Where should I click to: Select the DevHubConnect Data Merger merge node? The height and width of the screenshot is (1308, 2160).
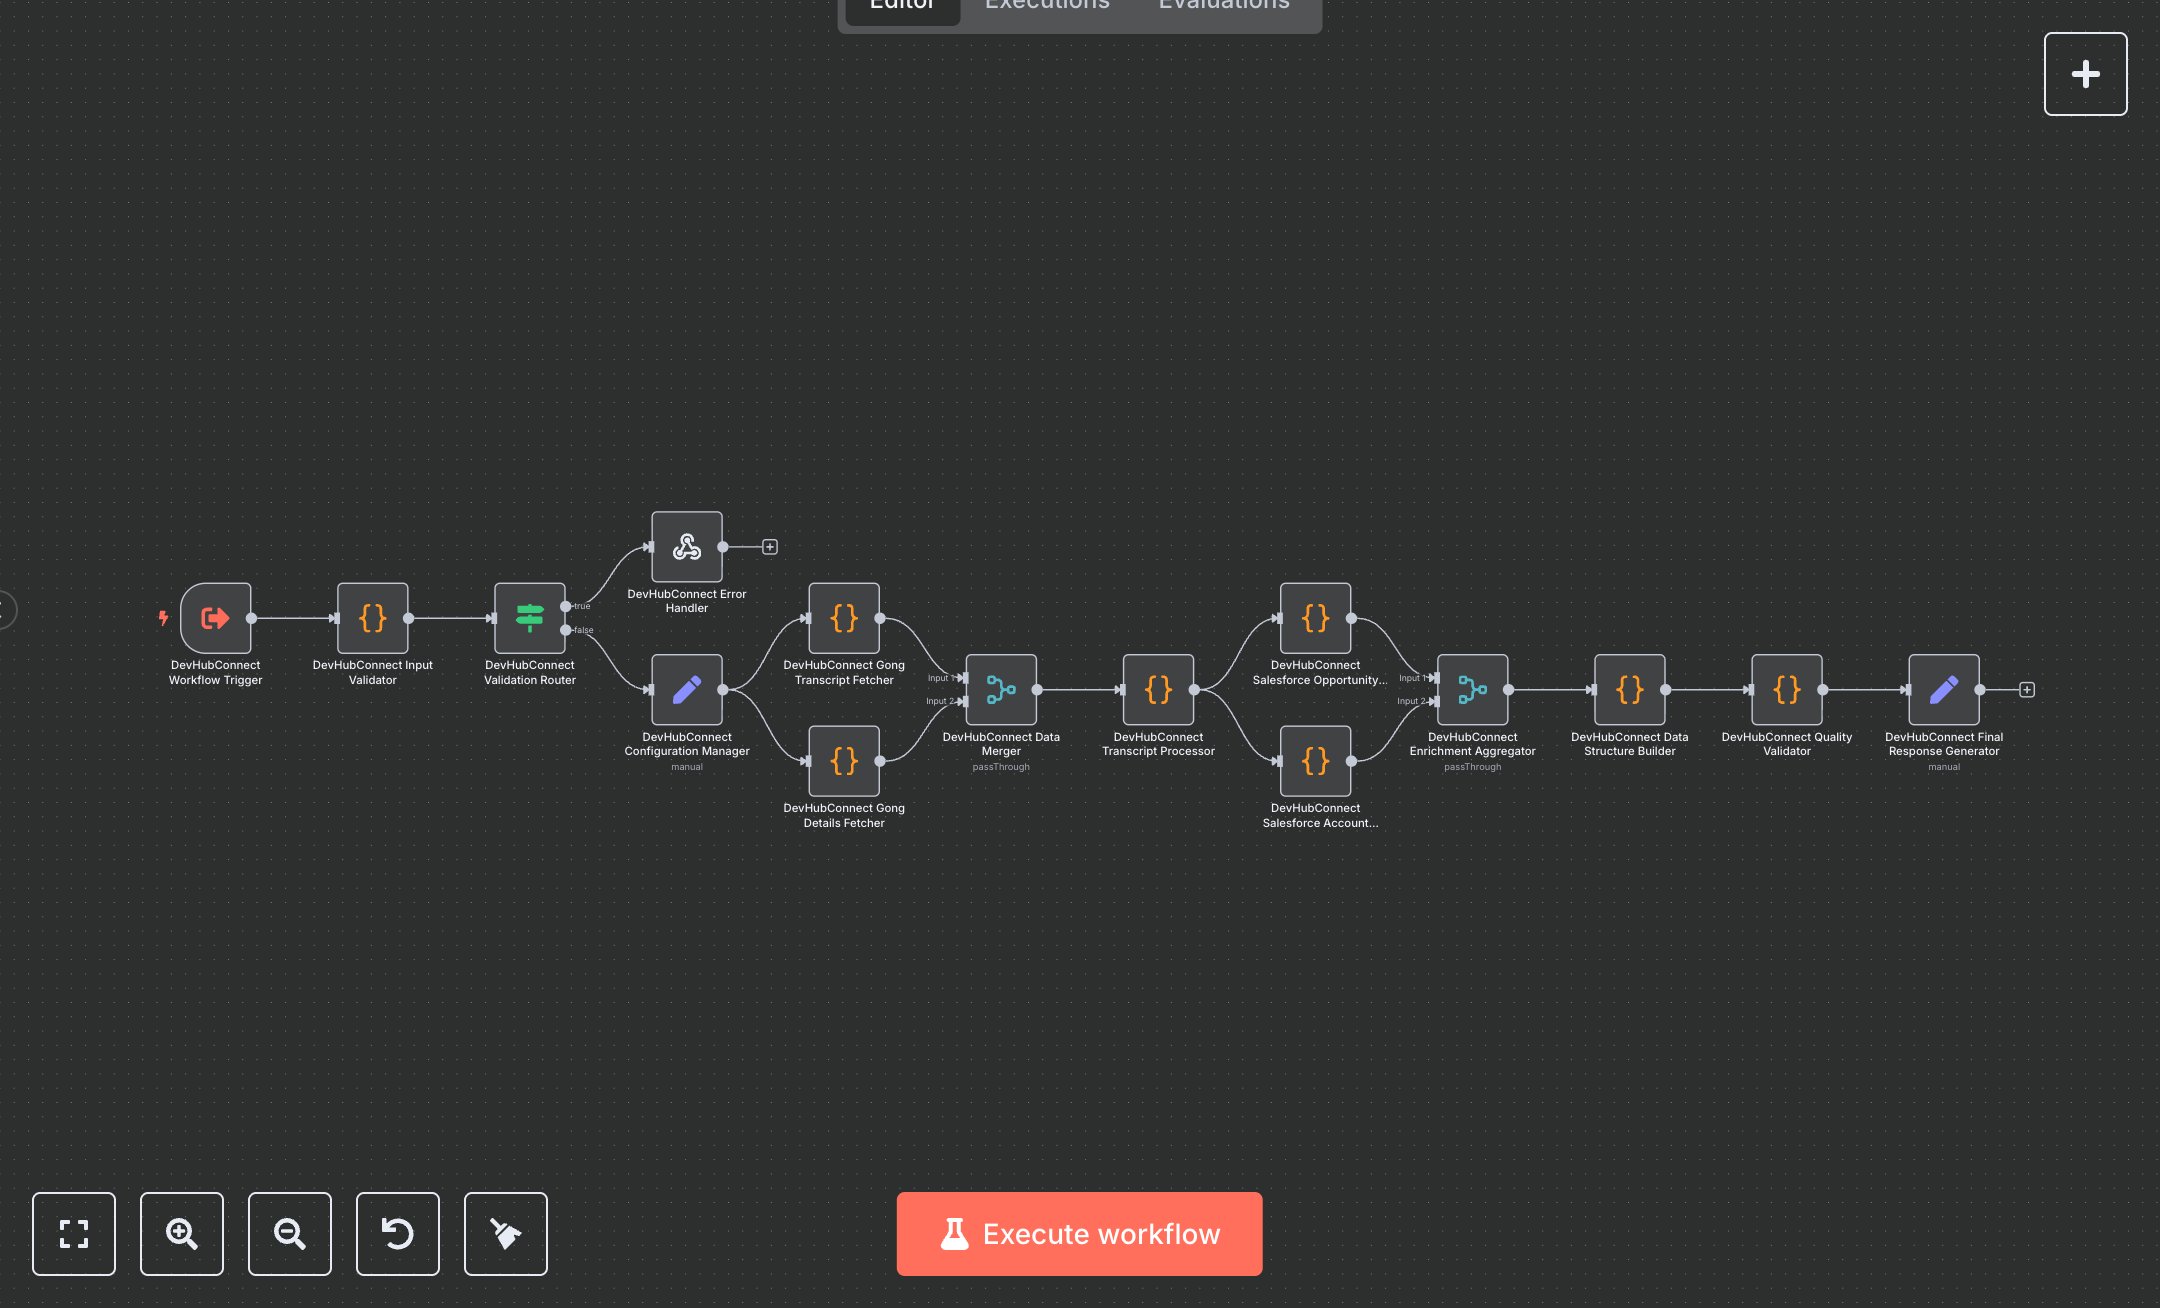coord(1000,690)
